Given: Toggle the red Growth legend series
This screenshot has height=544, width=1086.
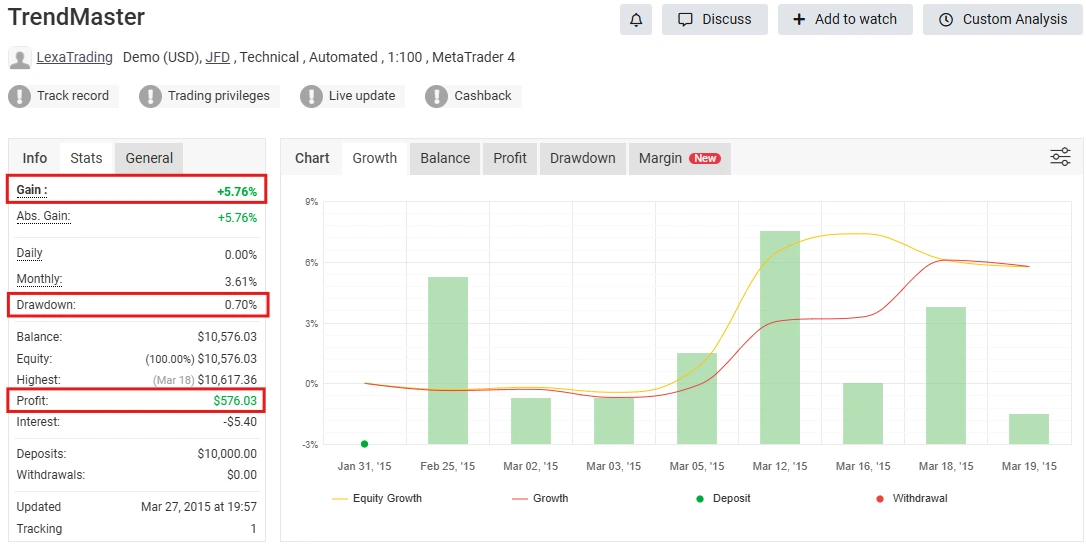Looking at the screenshot, I should [540, 498].
